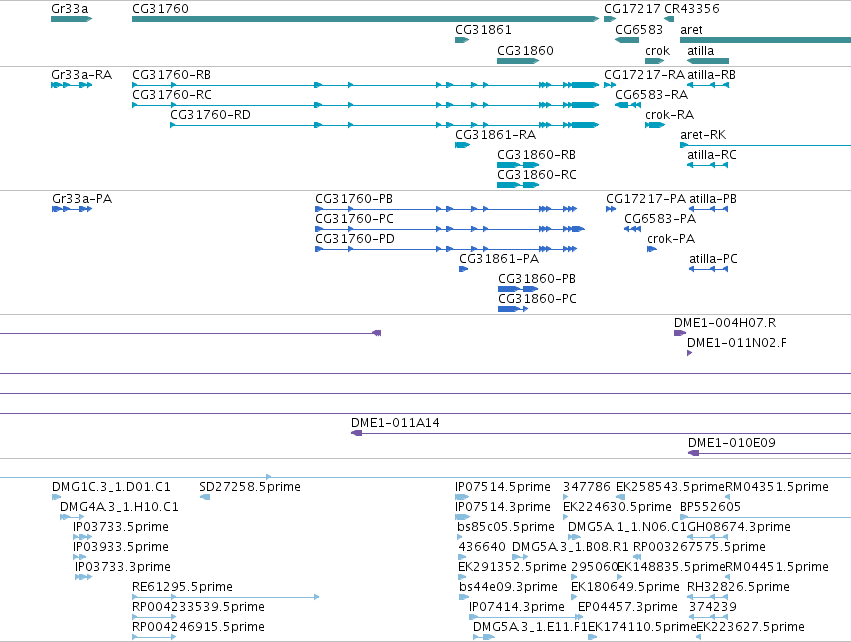The image size is (851, 642).
Task: Select the CG17217-PA protein label
Action: 646,199
